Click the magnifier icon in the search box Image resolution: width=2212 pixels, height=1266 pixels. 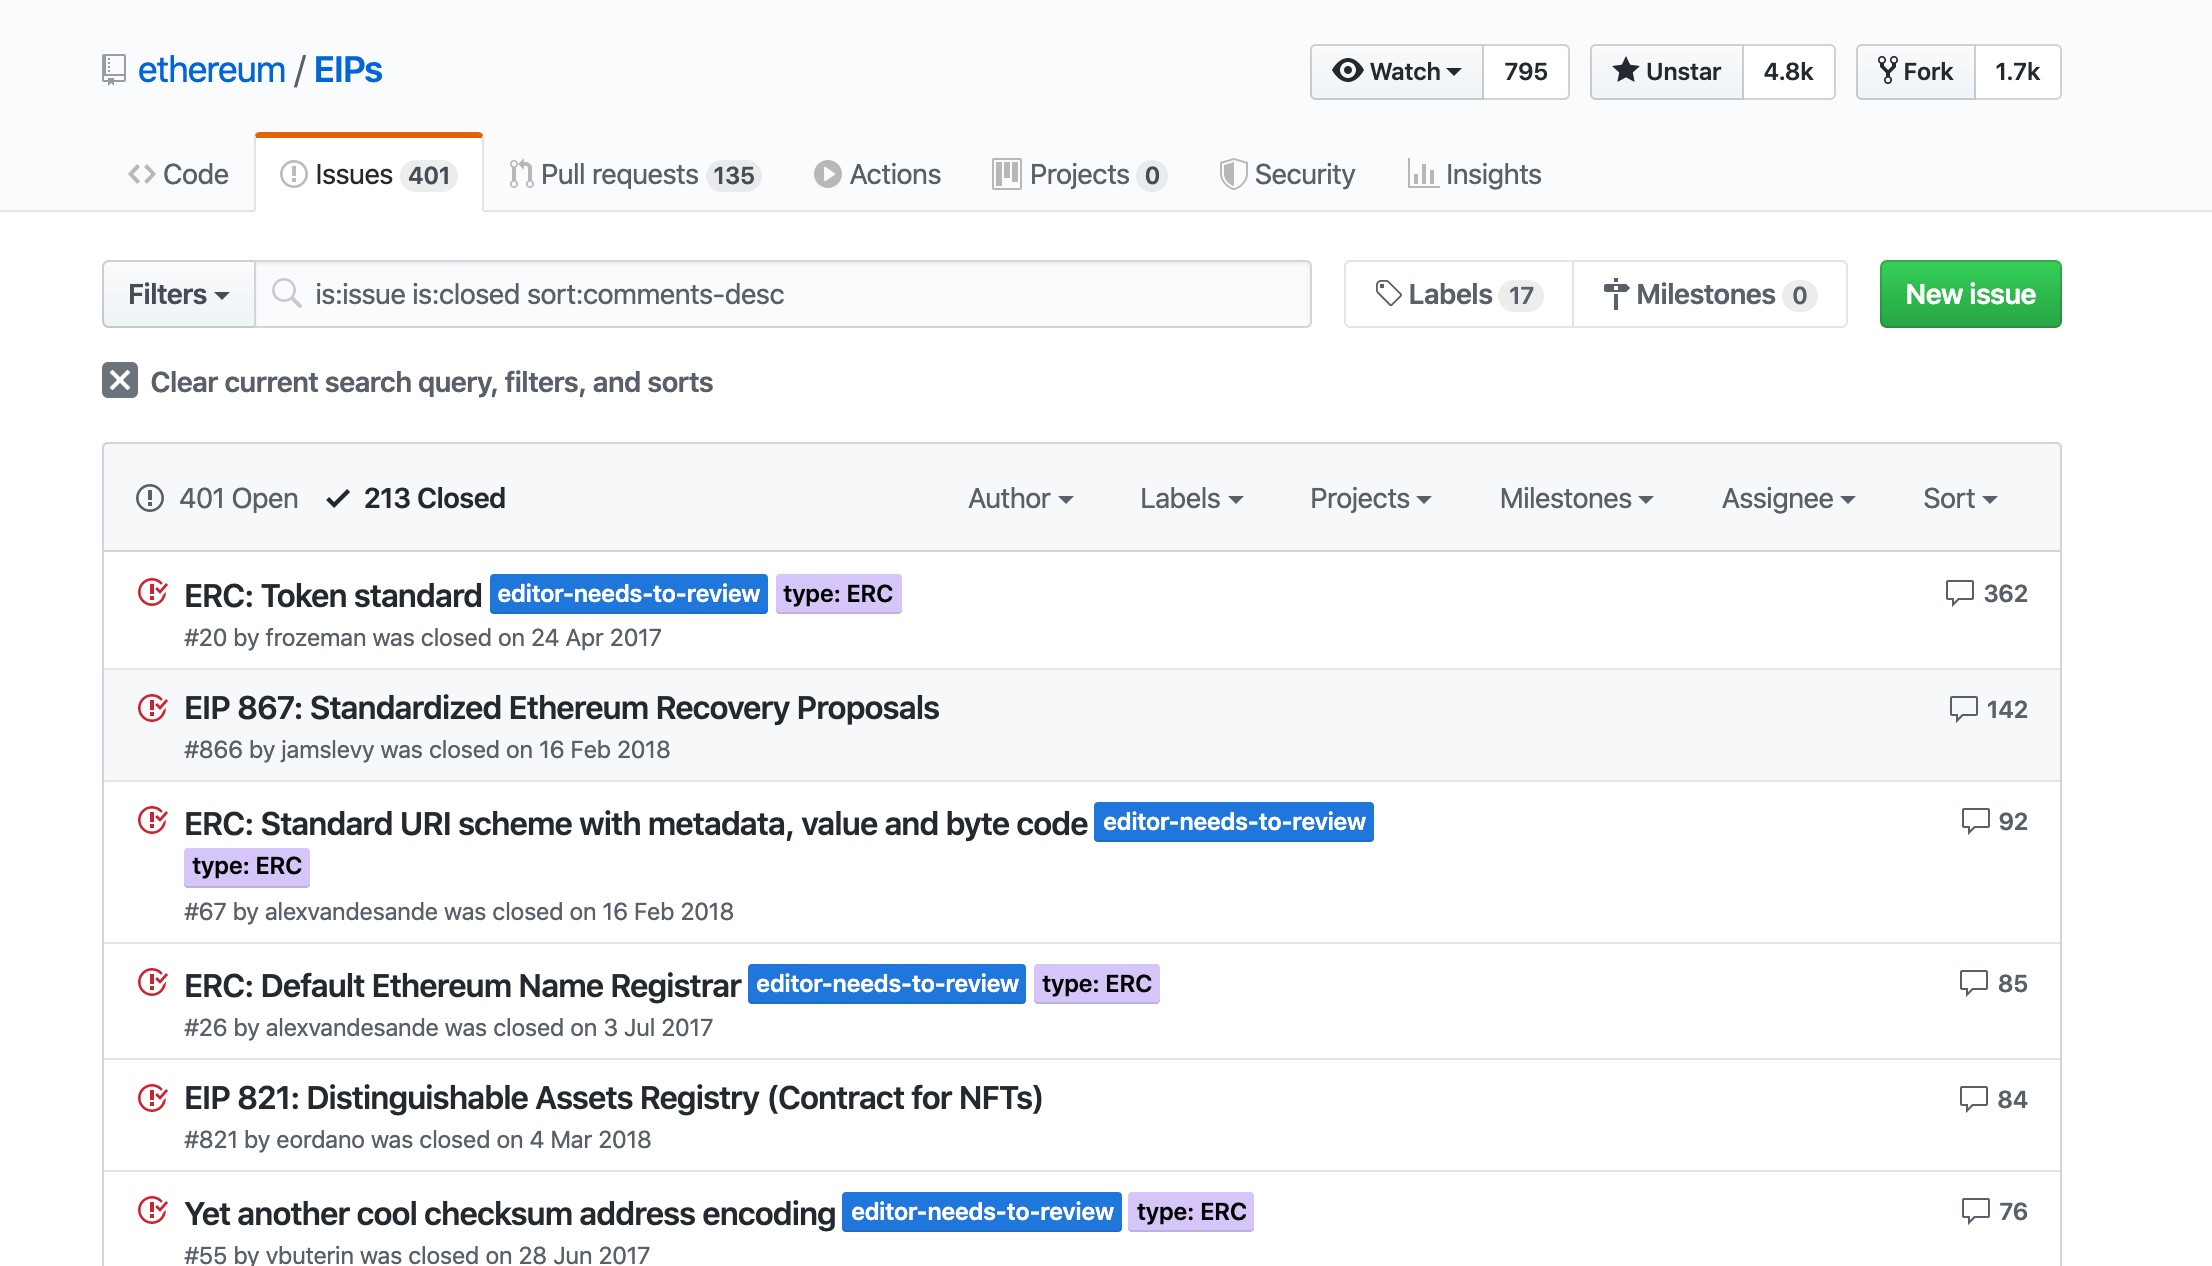[287, 293]
